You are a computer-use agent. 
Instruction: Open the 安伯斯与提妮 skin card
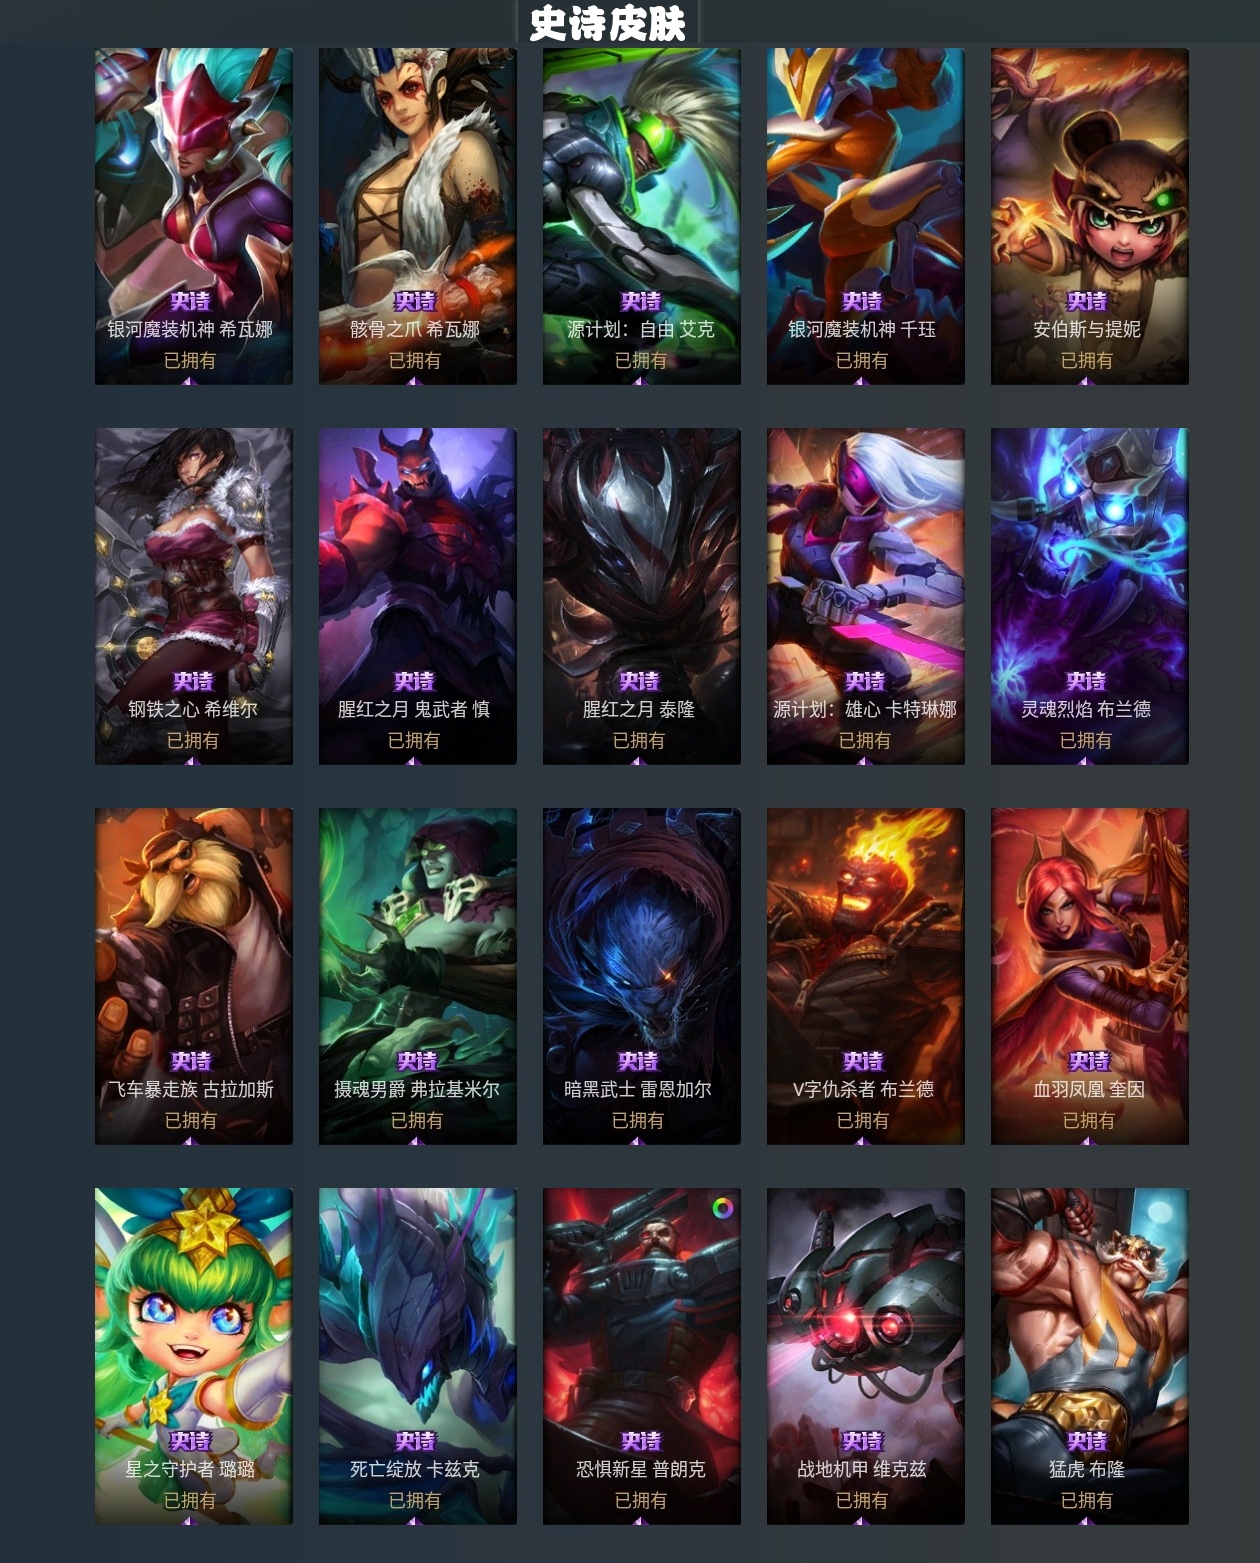click(x=1090, y=216)
